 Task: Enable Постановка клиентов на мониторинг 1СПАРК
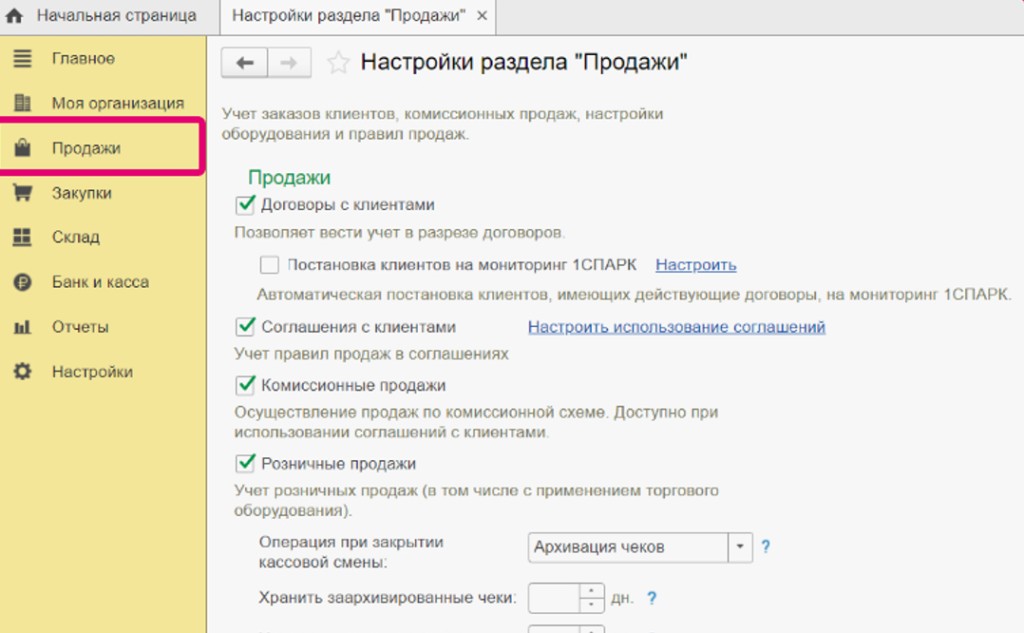[x=269, y=265]
